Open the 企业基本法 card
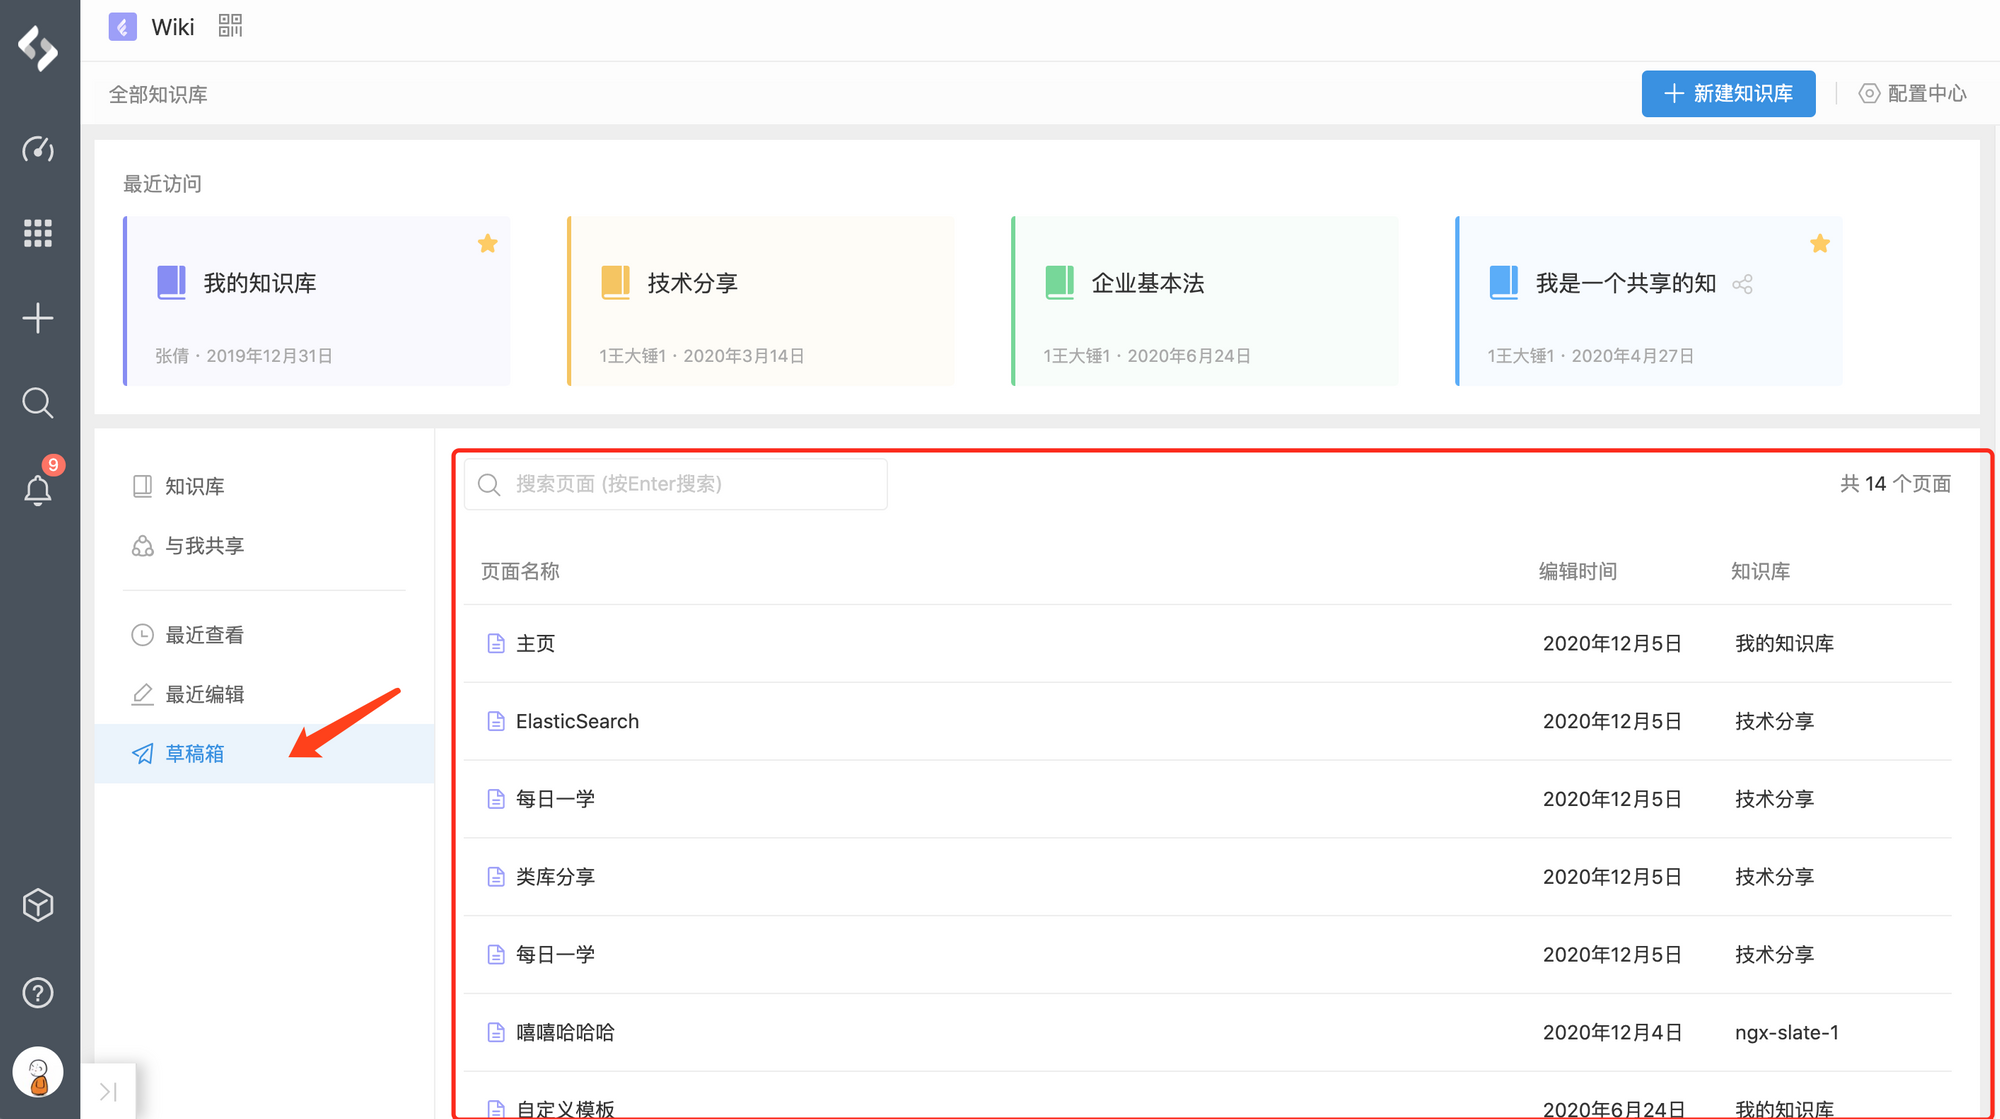2000x1119 pixels. pyautogui.click(x=1204, y=301)
